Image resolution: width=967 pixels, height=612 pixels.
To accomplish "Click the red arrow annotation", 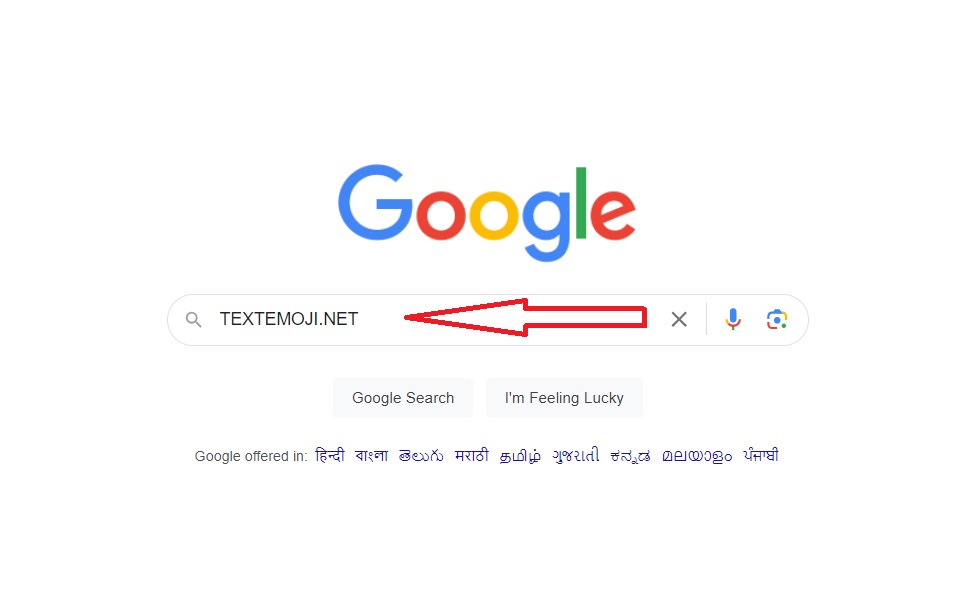I will [525, 318].
